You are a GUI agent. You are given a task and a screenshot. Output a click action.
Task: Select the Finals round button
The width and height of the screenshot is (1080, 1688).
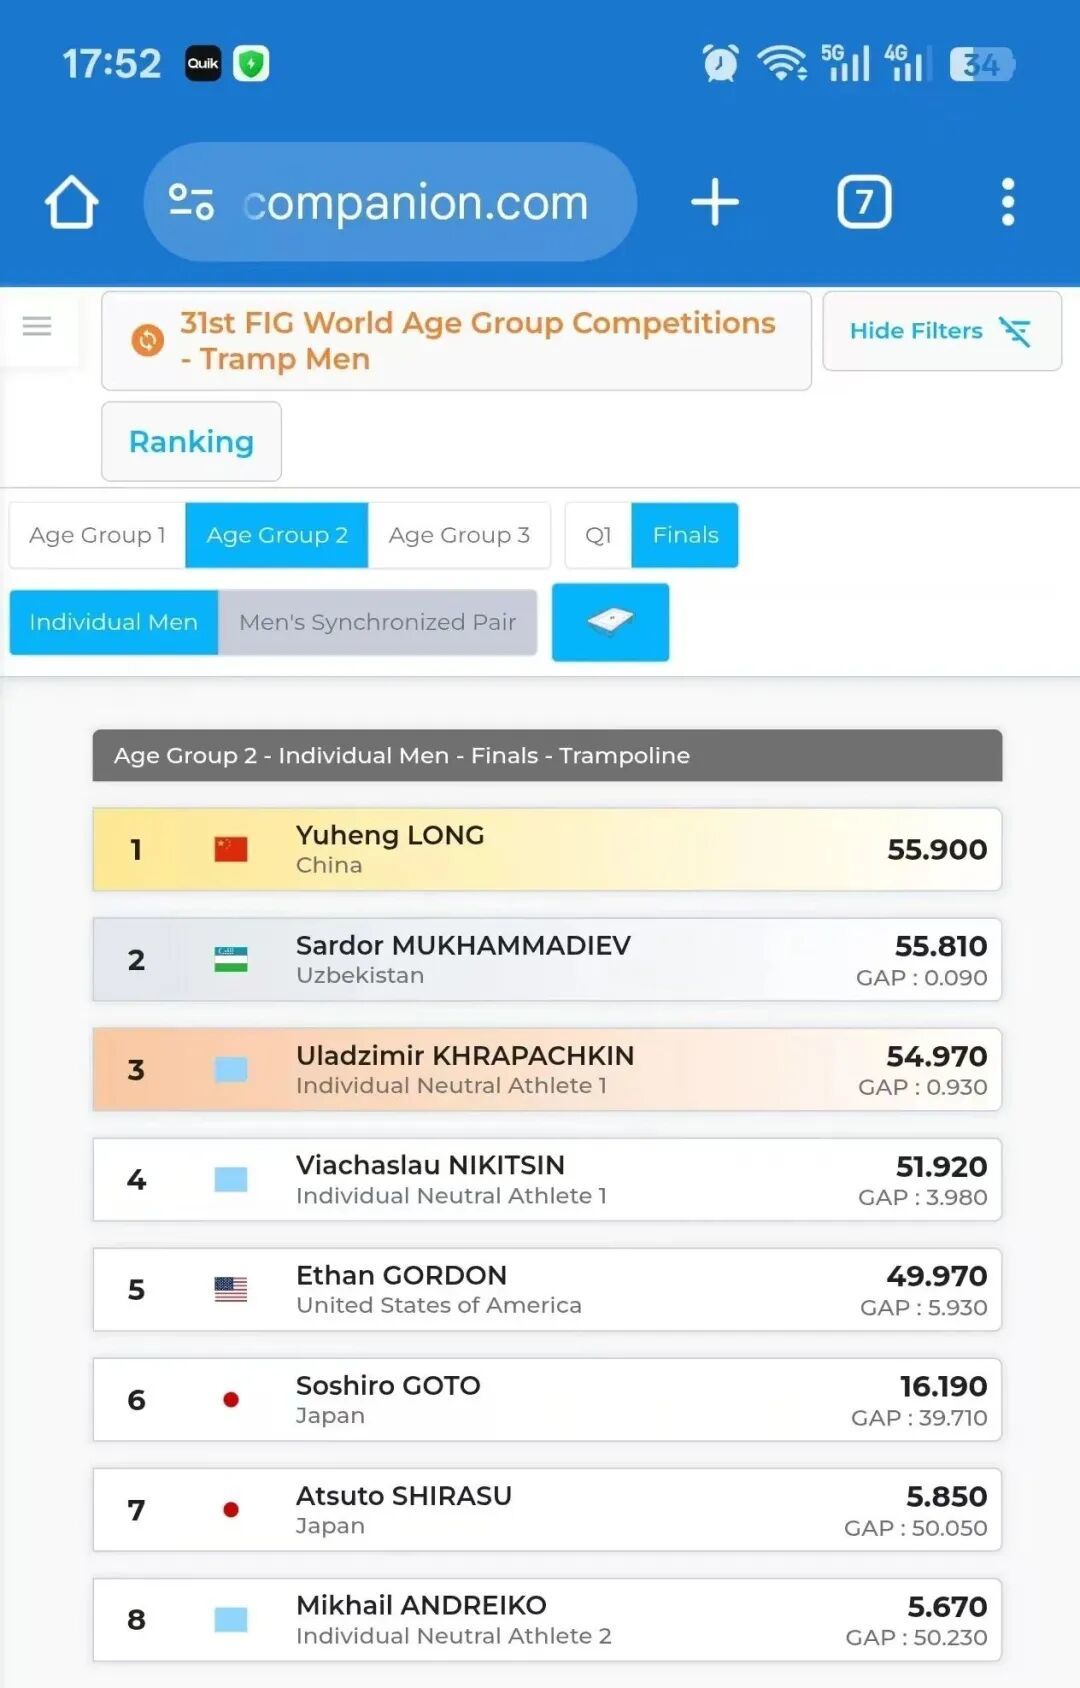coord(685,535)
